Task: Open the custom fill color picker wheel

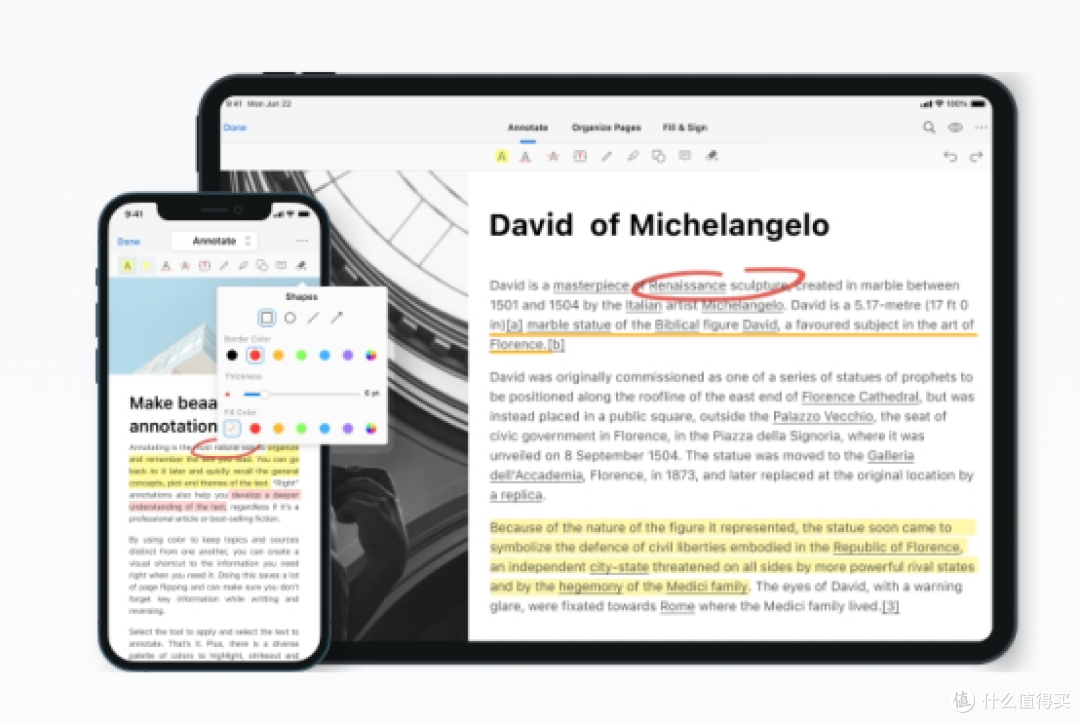Action: click(x=371, y=428)
